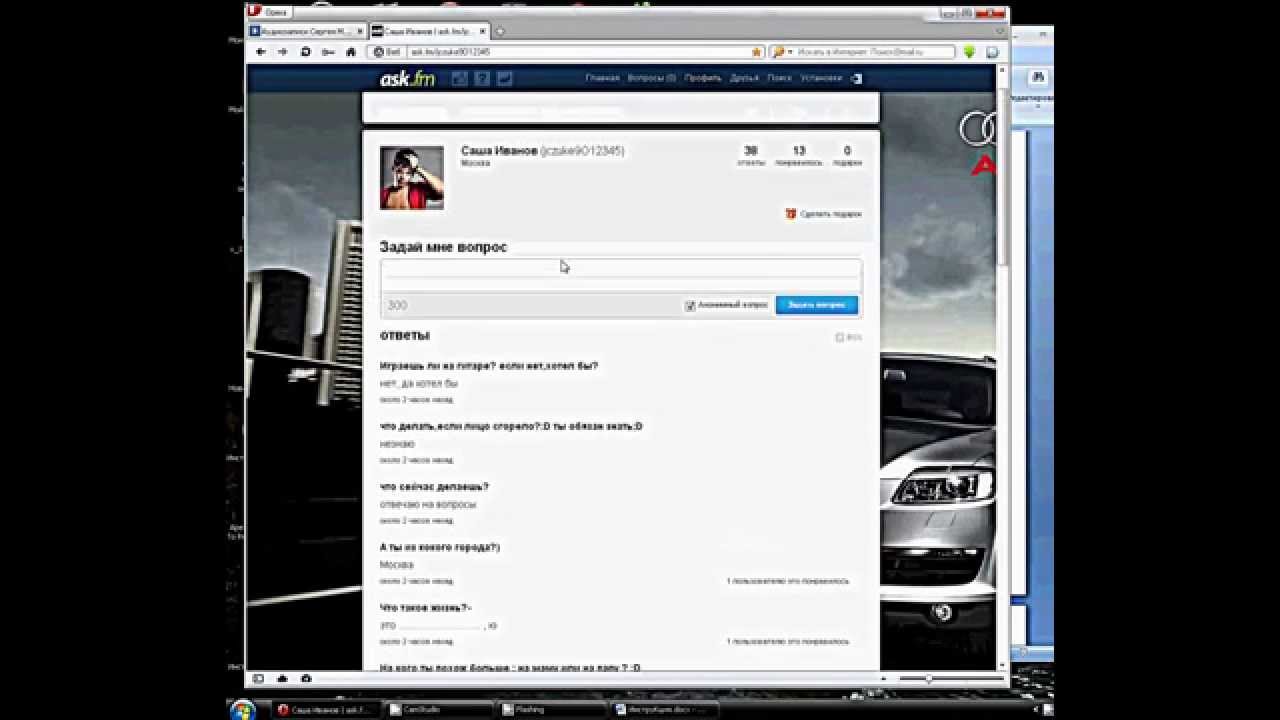Click question about playing guitar

pos(489,366)
